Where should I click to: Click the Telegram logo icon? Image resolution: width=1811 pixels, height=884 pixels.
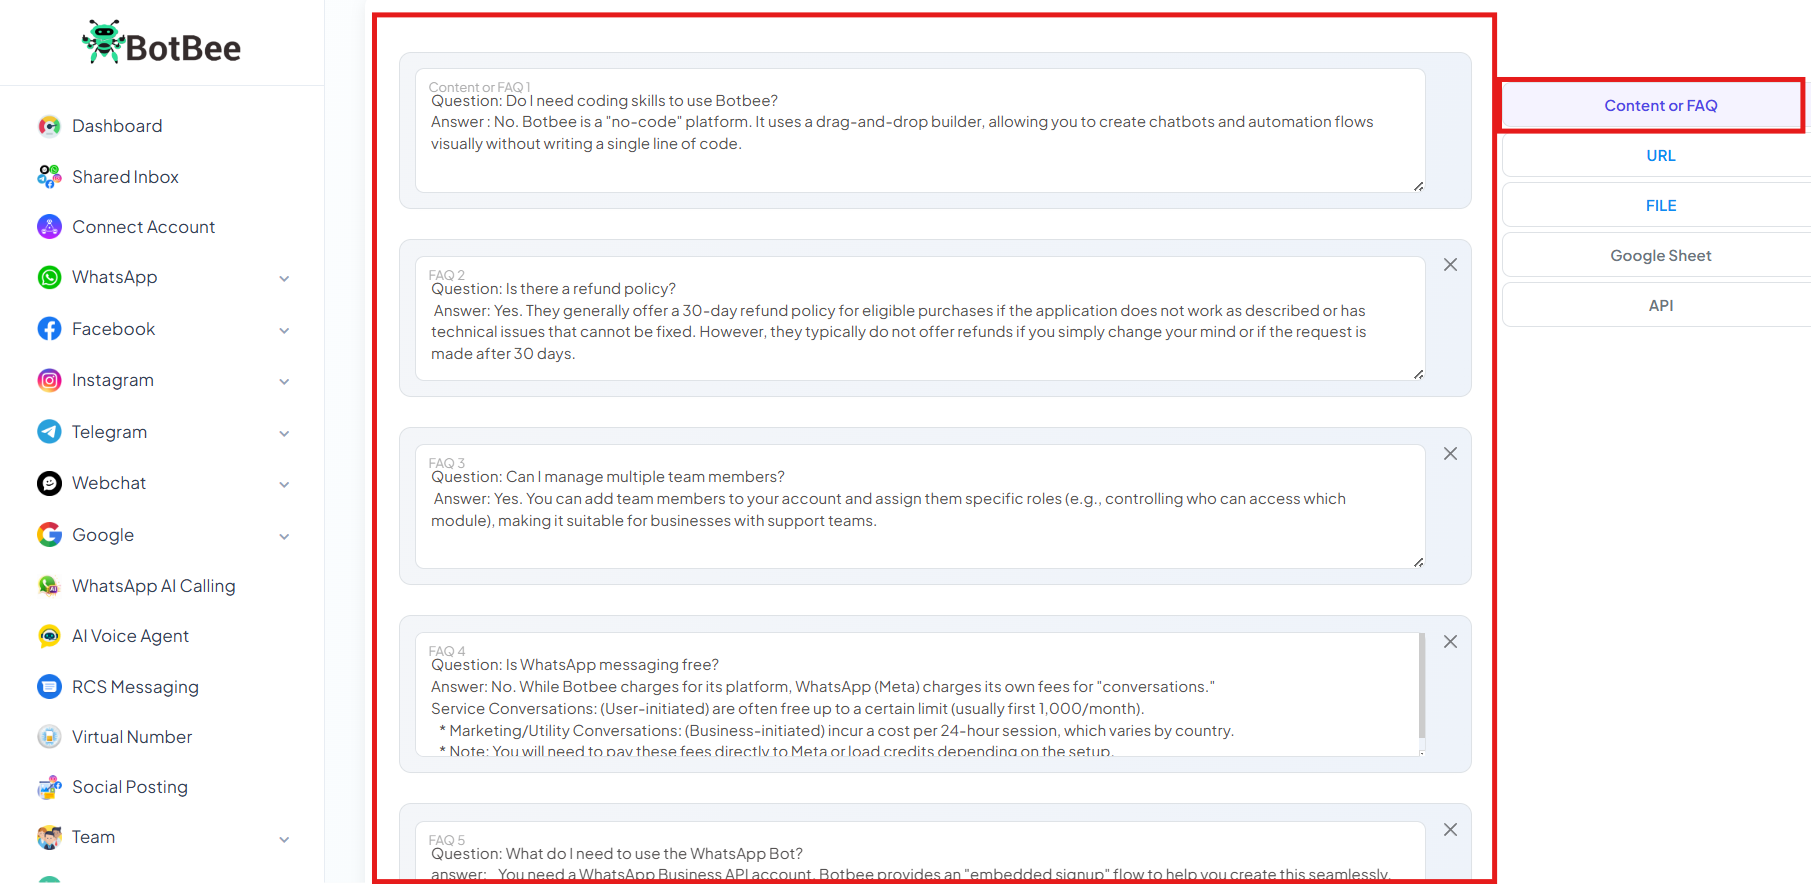point(49,432)
